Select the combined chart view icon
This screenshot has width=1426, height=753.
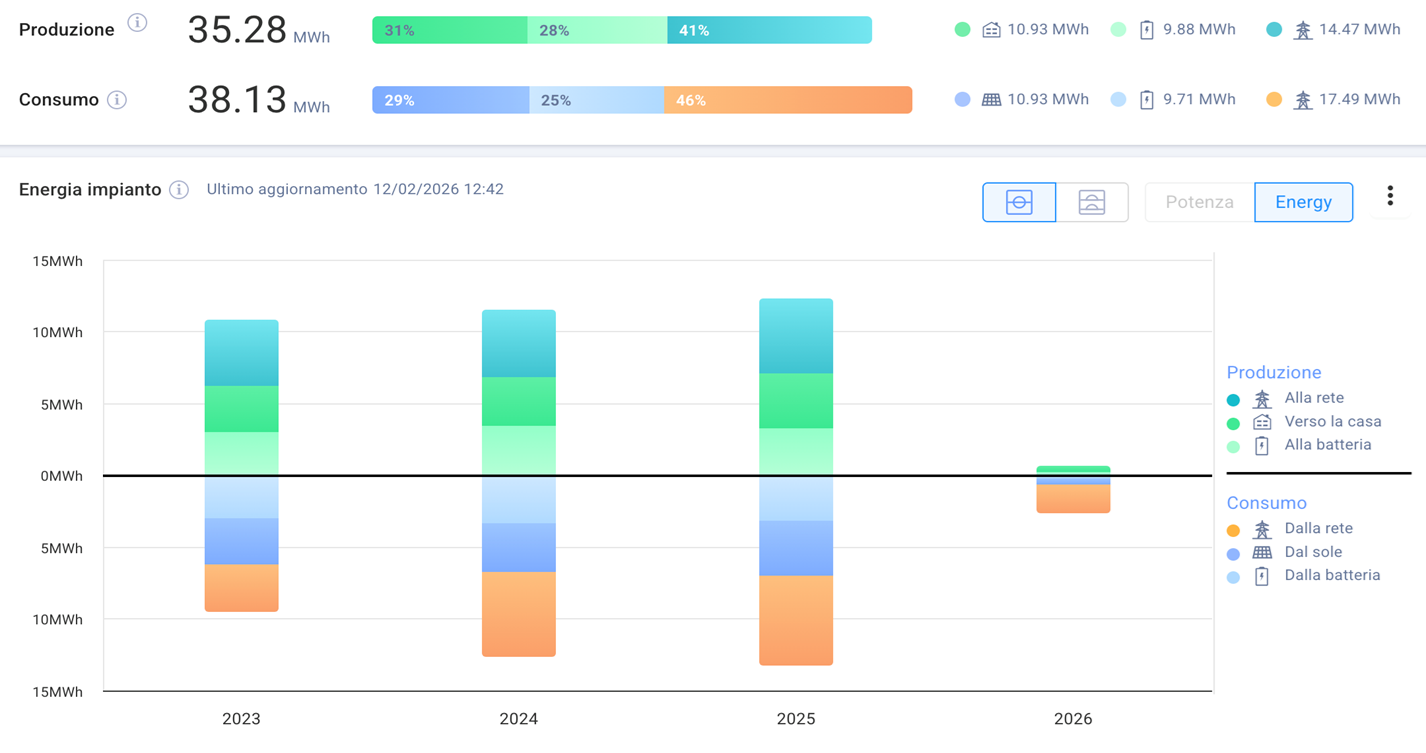tap(1019, 202)
